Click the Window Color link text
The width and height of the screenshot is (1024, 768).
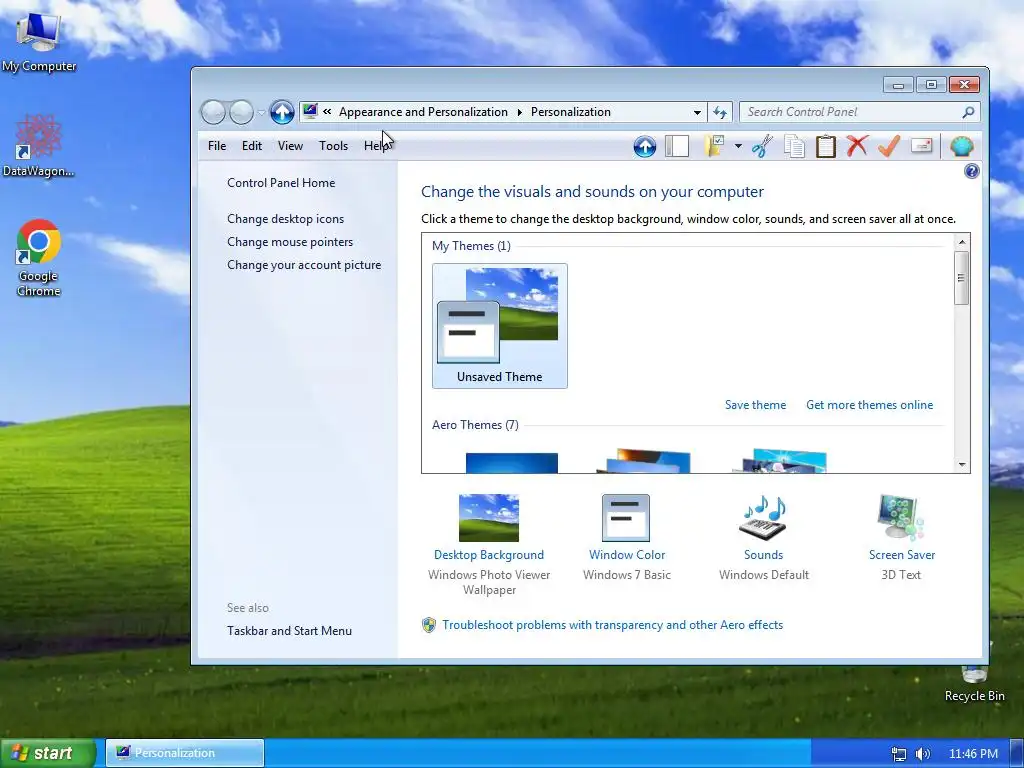(627, 555)
